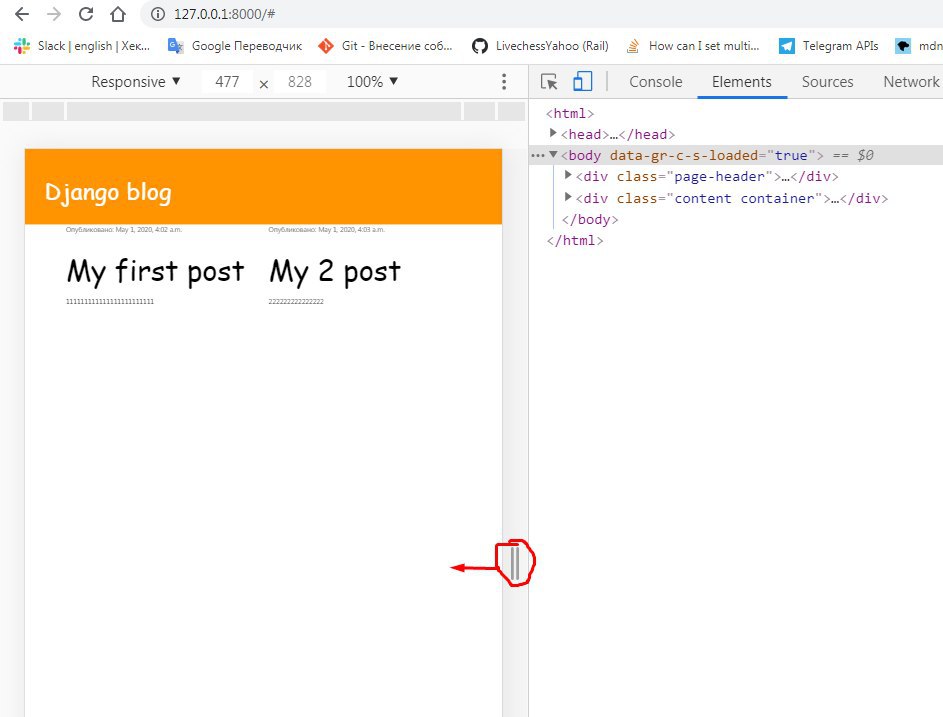Open the My 2 post title

(335, 271)
